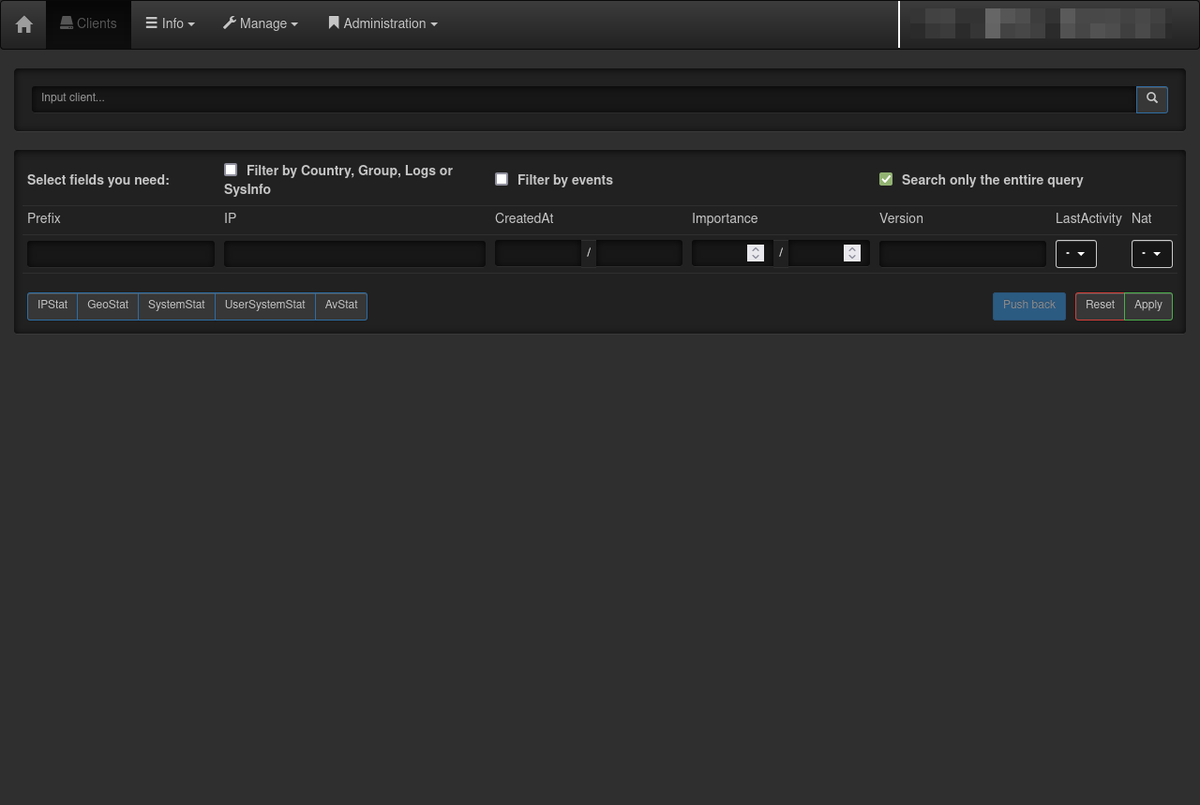This screenshot has width=1200, height=805.
Task: Focus the Input client search field
Action: click(x=584, y=98)
